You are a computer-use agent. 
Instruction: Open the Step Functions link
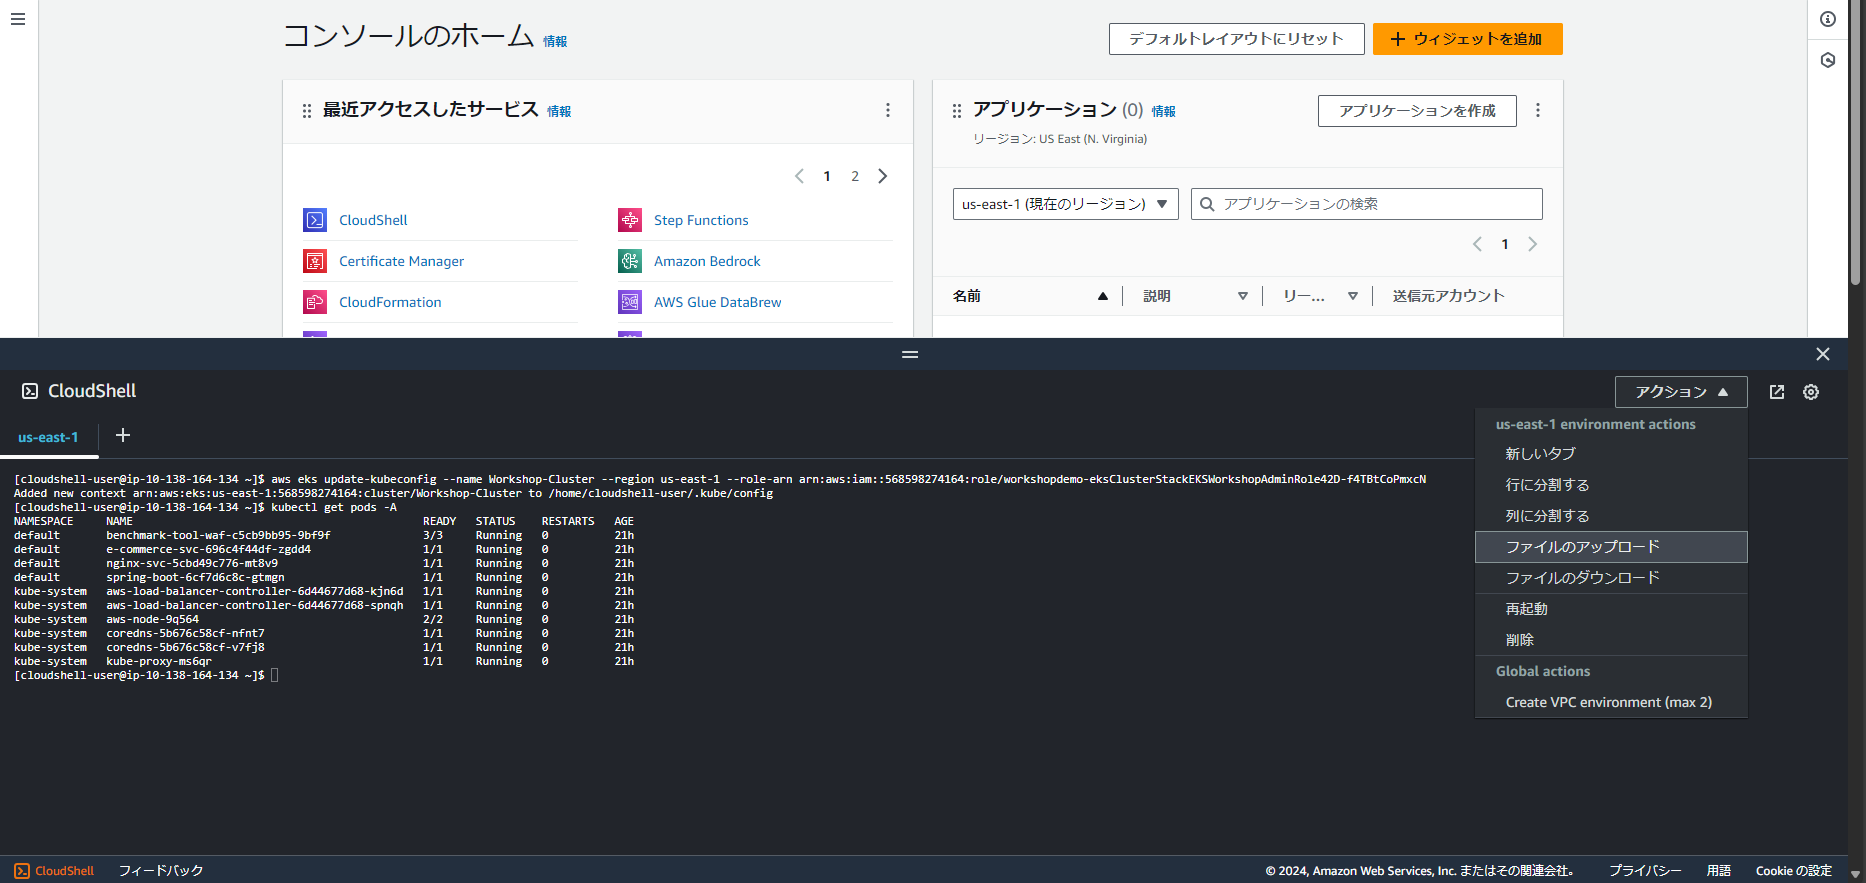701,220
